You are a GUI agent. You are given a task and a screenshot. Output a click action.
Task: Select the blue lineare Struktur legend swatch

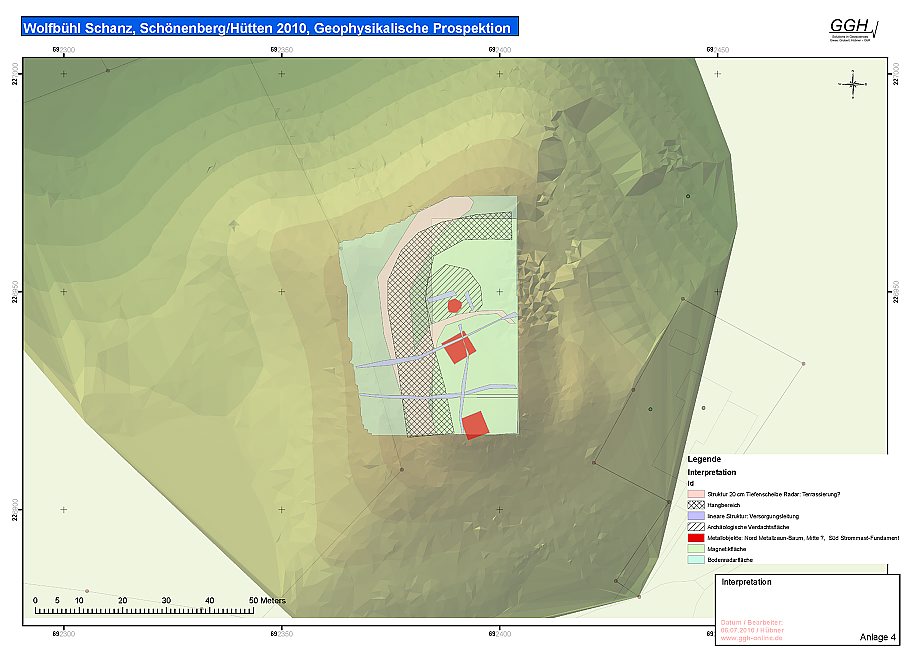[x=697, y=516]
